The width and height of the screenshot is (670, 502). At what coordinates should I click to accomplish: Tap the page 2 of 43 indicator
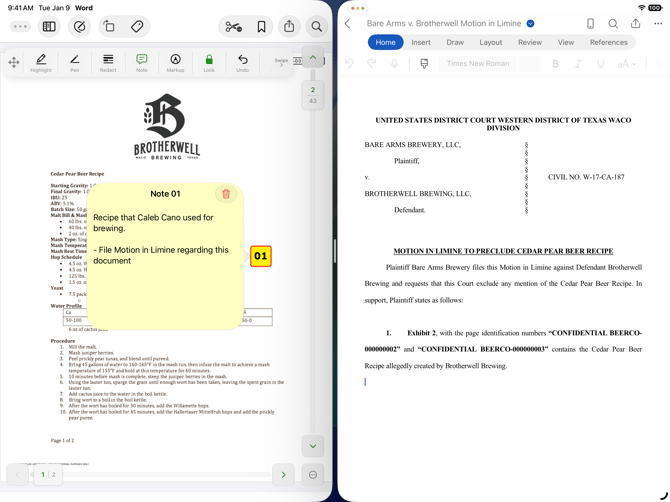pyautogui.click(x=313, y=95)
